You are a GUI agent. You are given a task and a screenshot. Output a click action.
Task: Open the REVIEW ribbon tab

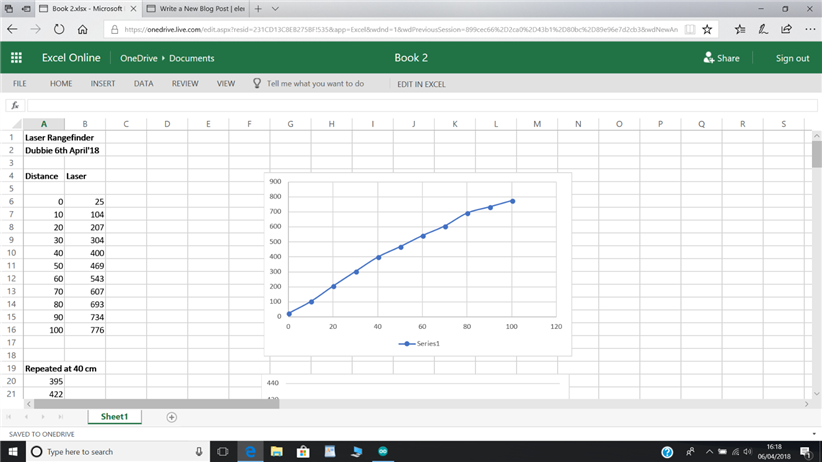[185, 83]
